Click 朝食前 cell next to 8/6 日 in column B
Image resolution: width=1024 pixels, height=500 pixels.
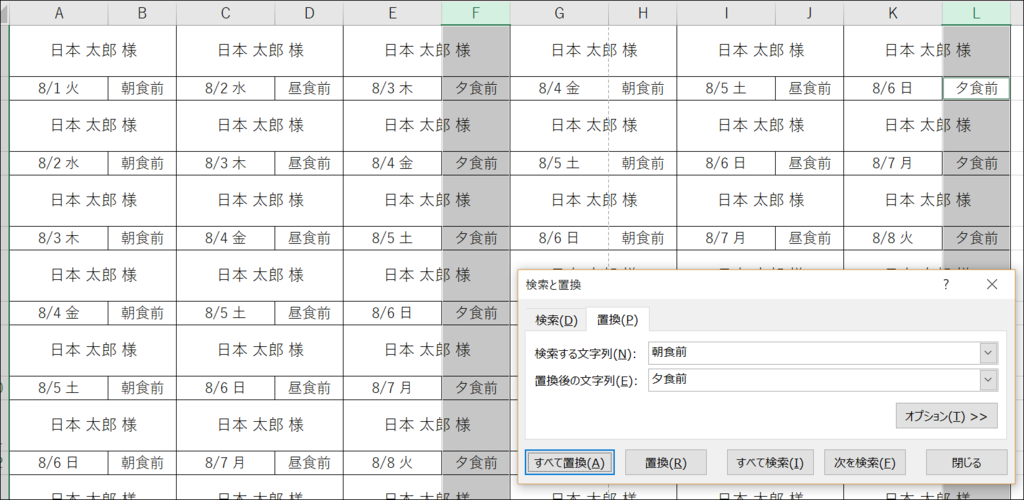point(142,463)
